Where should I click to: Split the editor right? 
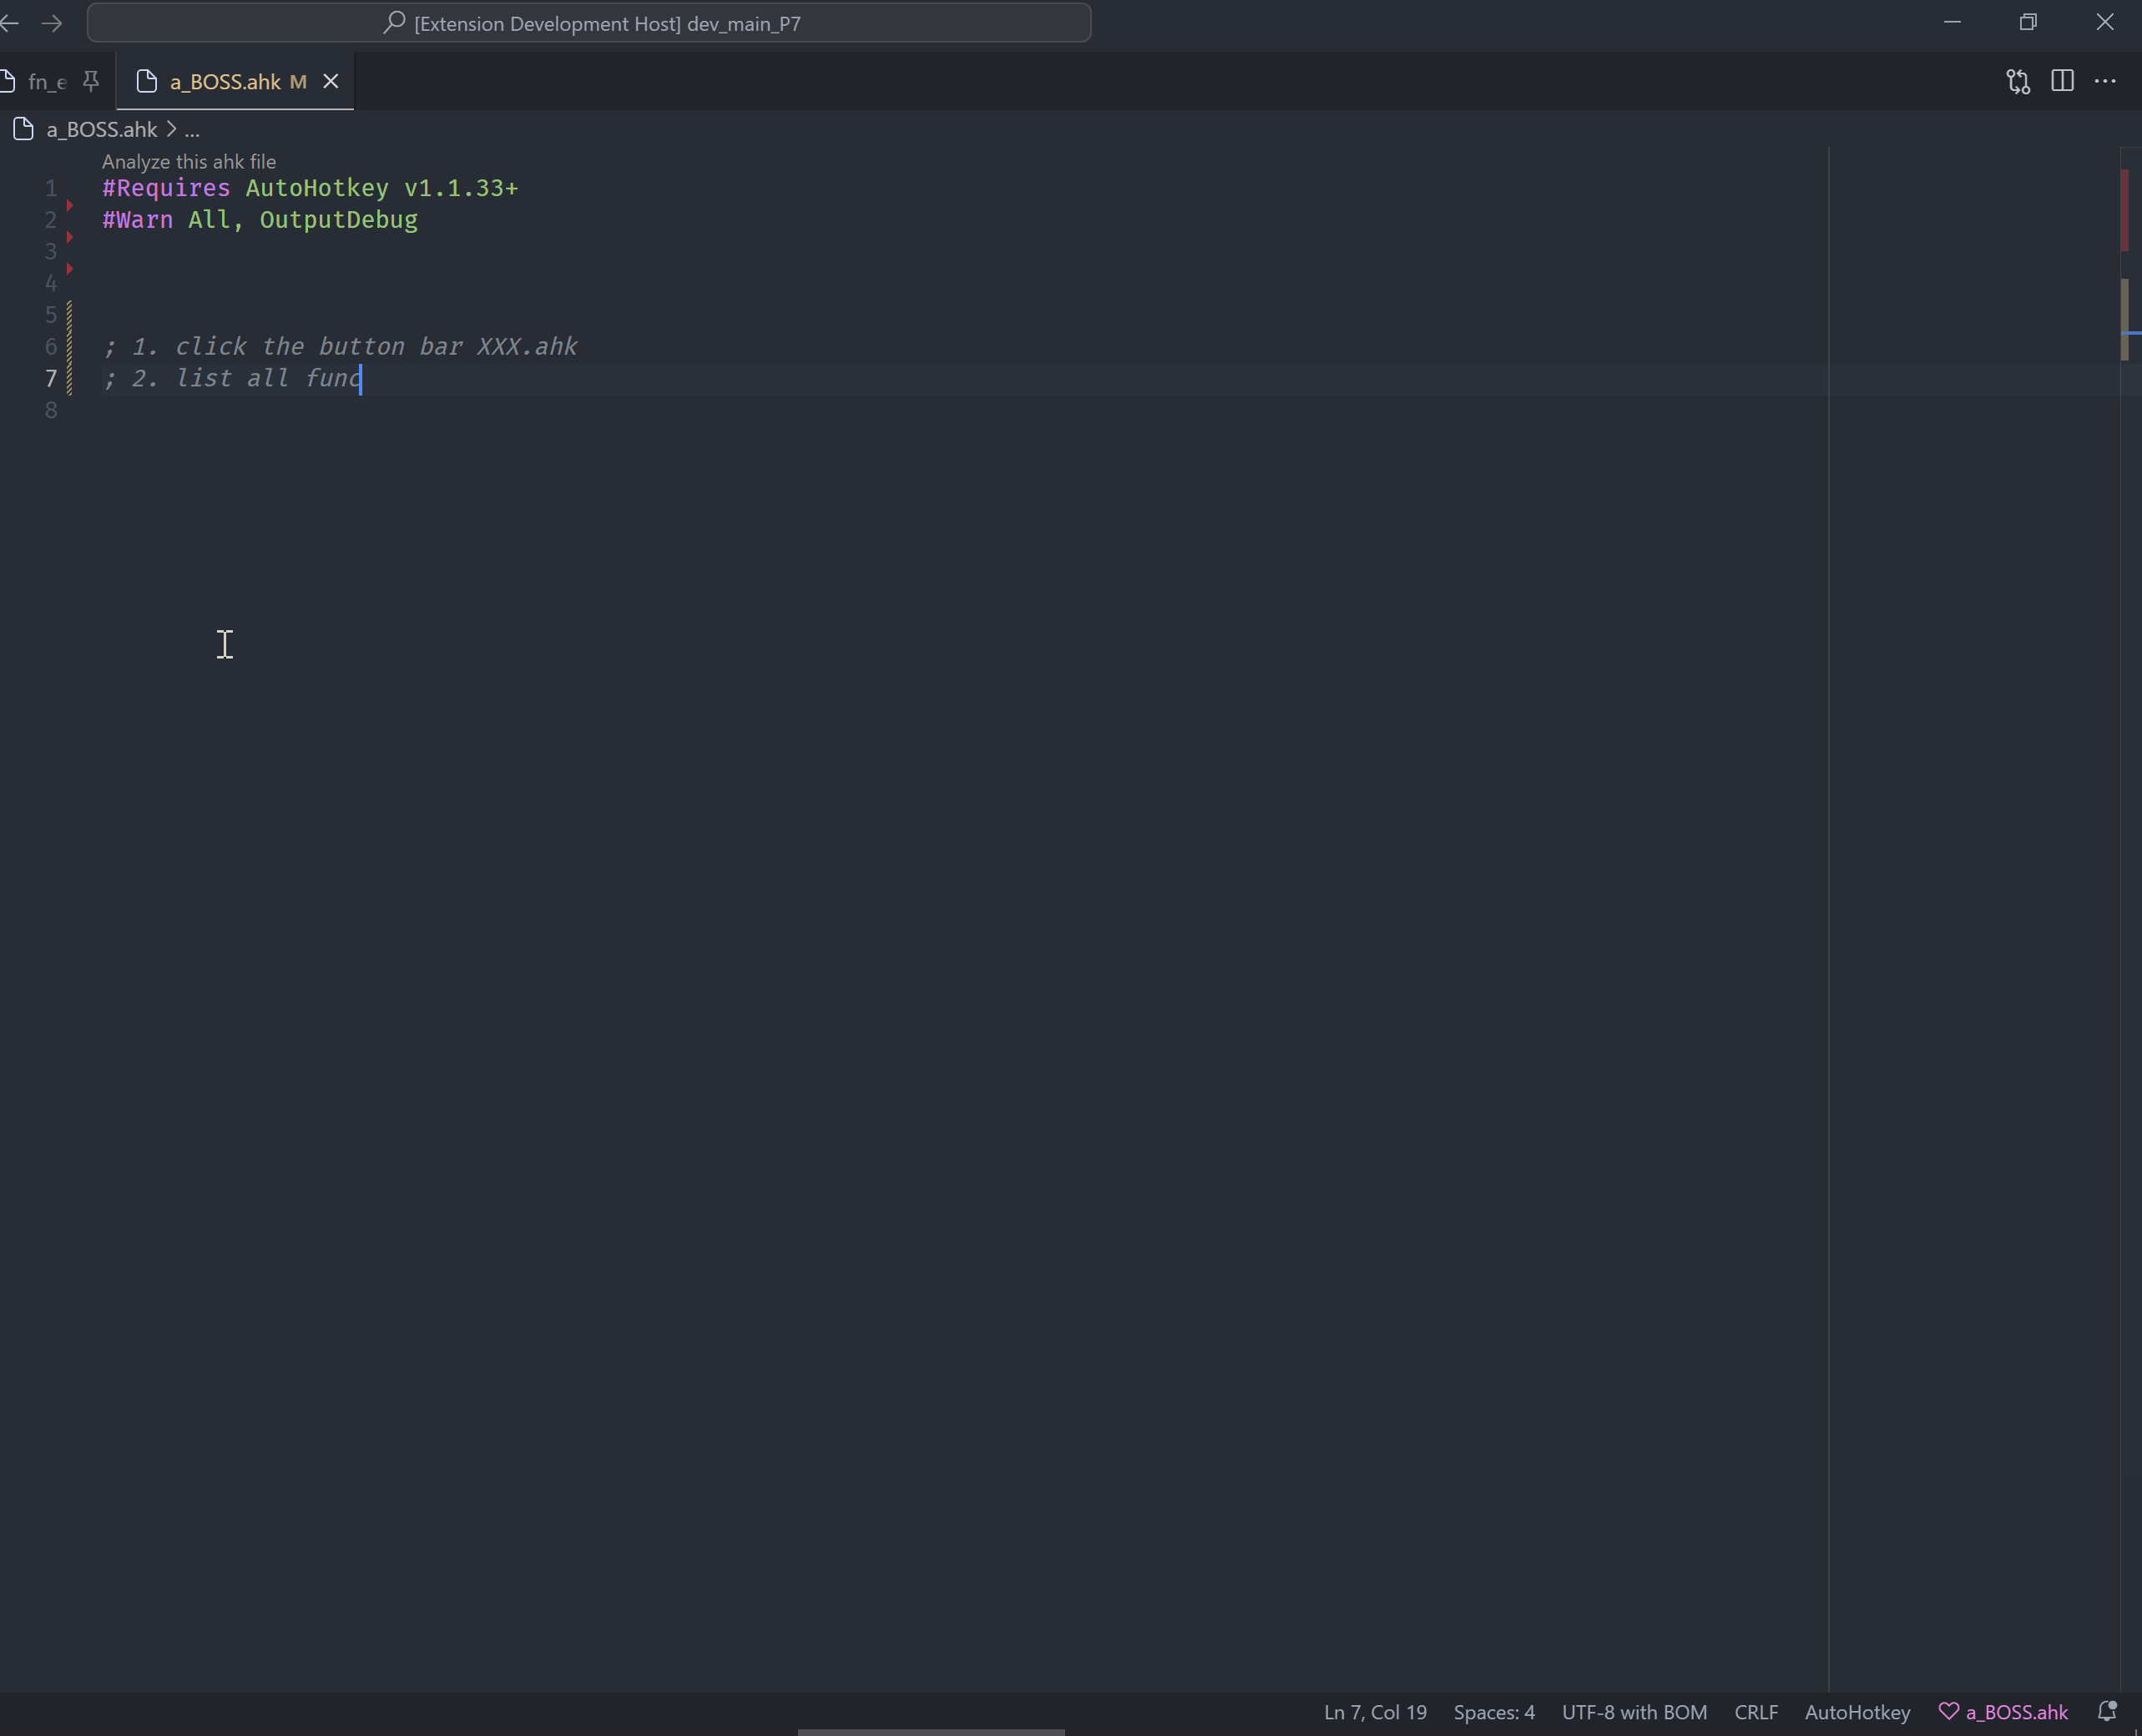pos(2062,81)
